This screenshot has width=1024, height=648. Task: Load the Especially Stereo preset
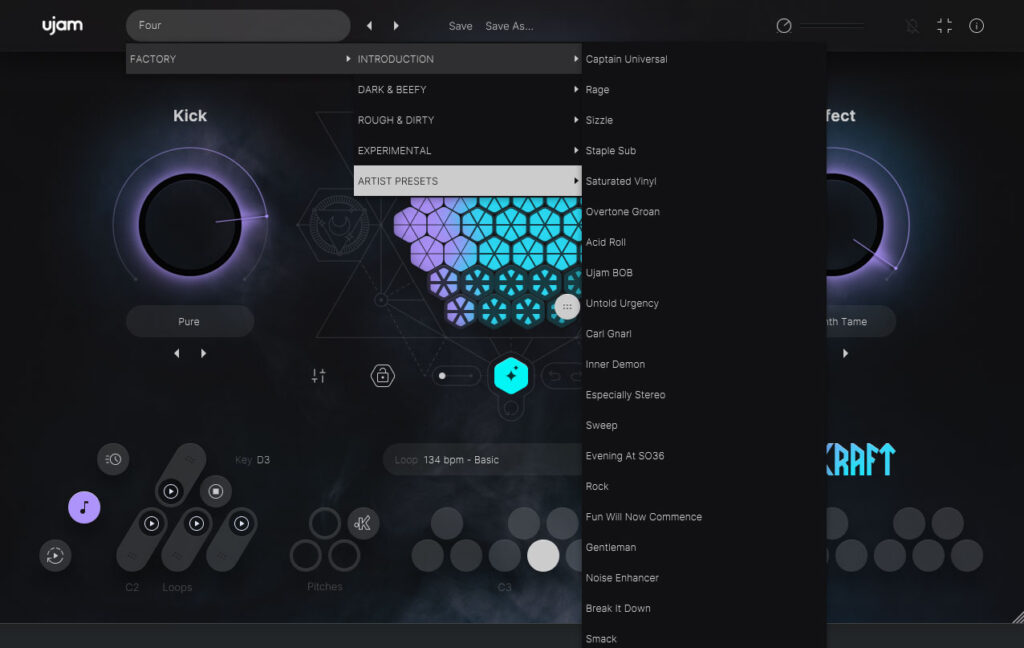704,395
